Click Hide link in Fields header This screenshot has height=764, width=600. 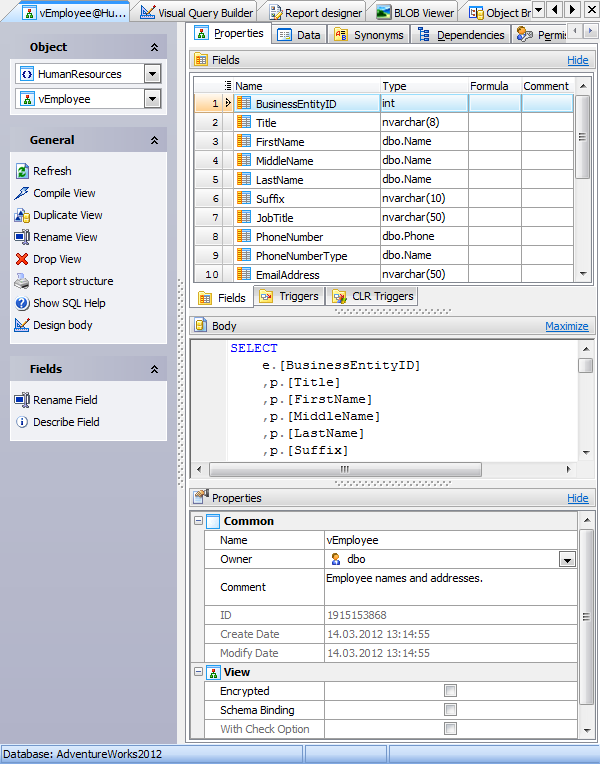point(577,60)
